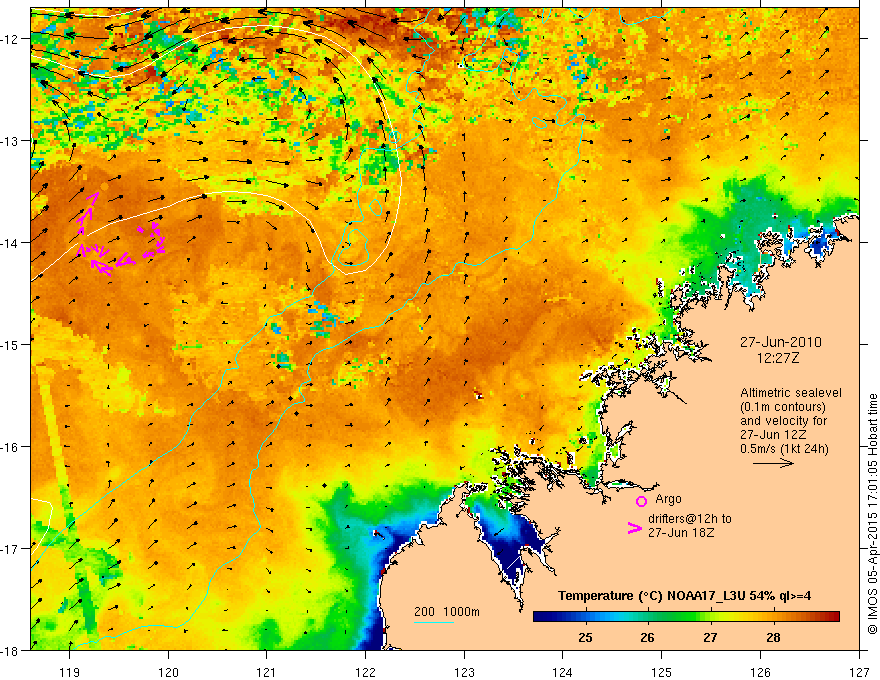Click the Temperature (°C) NOAA17_L3U title
The height and width of the screenshot is (680, 880).
click(684, 596)
